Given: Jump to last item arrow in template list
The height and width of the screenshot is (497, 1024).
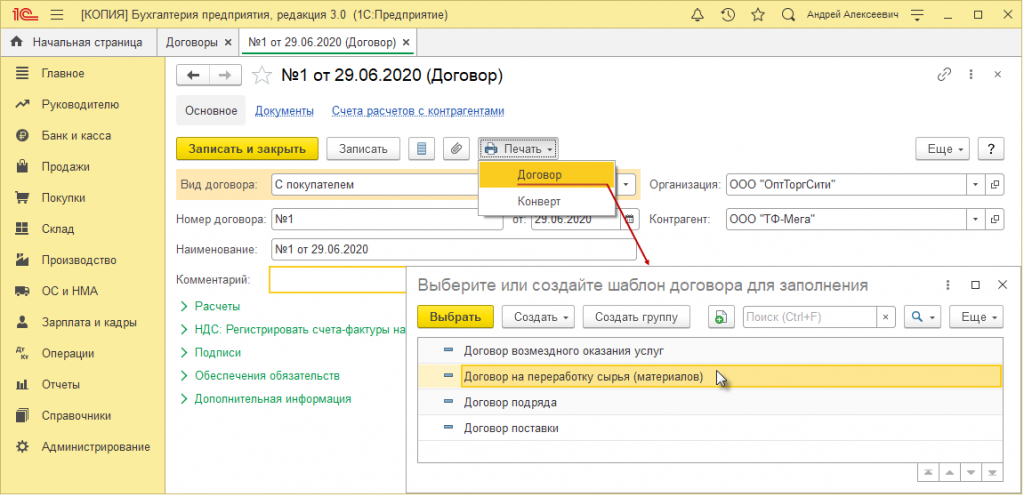Looking at the screenshot, I should pyautogui.click(x=993, y=472).
